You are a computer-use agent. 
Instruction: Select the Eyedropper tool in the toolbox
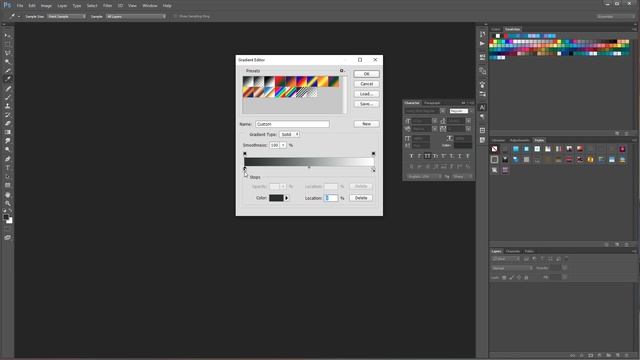click(8, 79)
